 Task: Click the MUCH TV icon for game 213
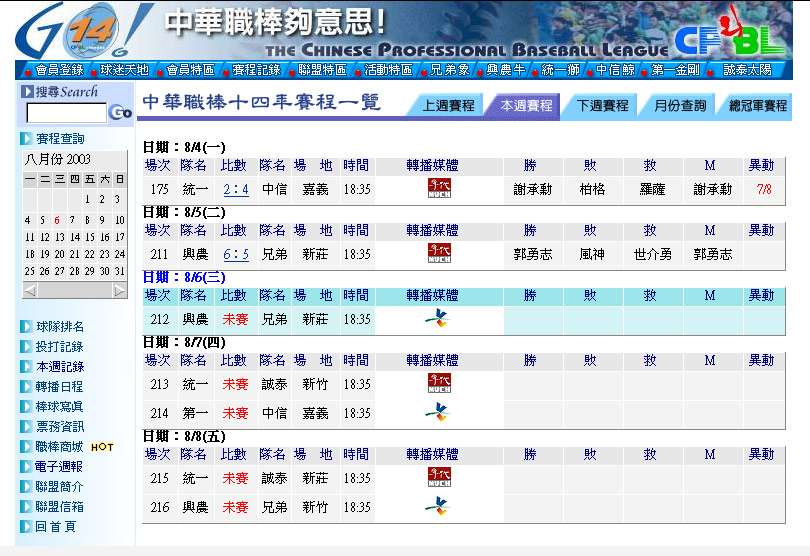(x=439, y=383)
